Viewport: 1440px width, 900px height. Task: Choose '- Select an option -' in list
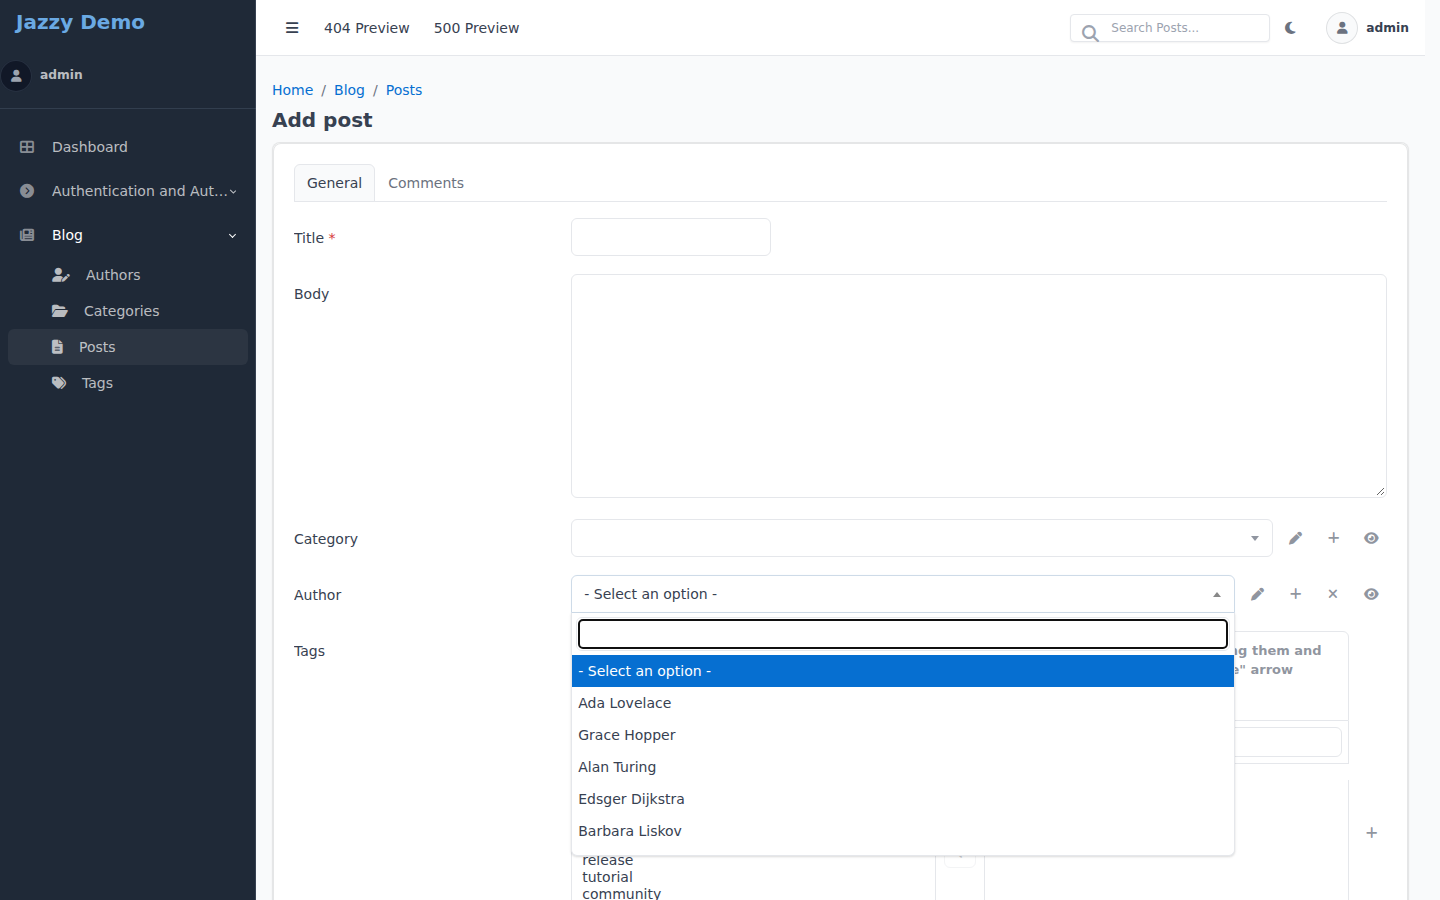click(902, 671)
